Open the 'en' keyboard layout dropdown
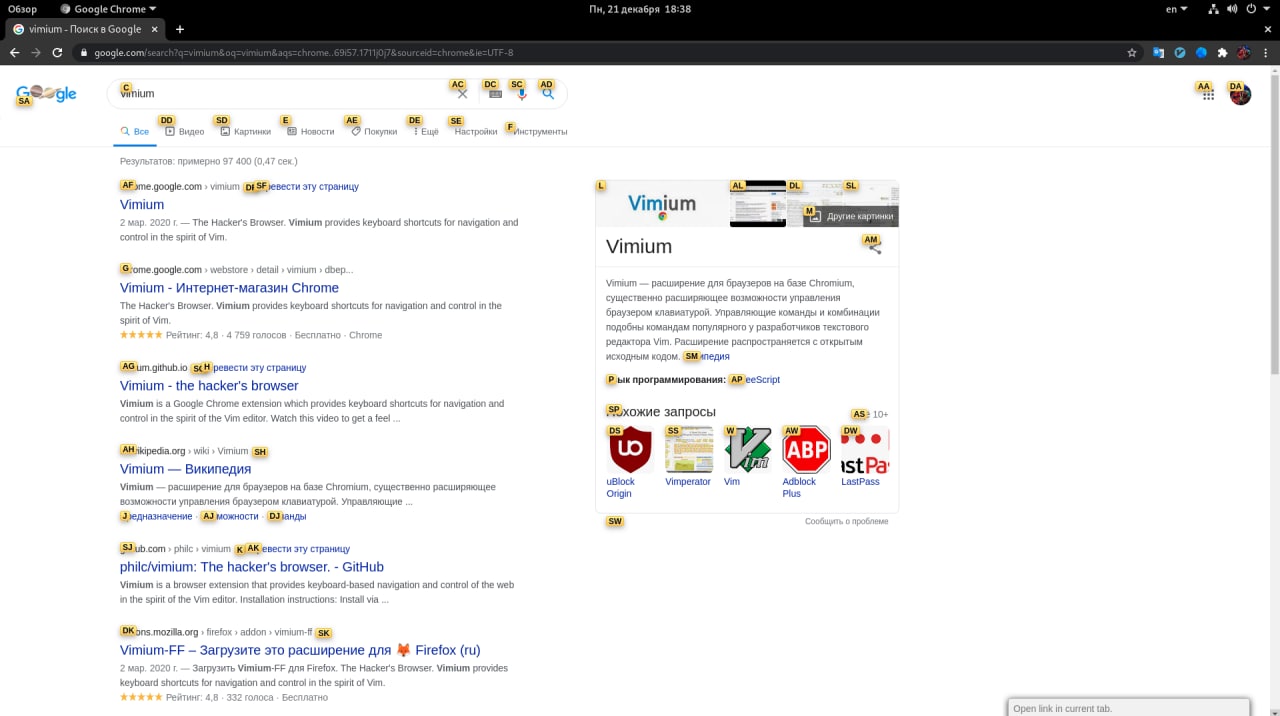Viewport: 1280px width, 716px height. point(1176,9)
